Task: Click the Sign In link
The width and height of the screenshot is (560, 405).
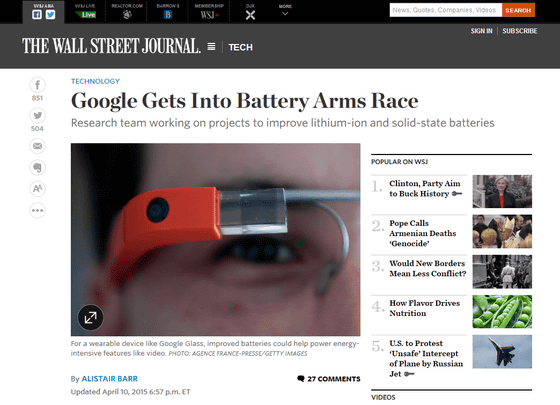Action: tap(481, 31)
